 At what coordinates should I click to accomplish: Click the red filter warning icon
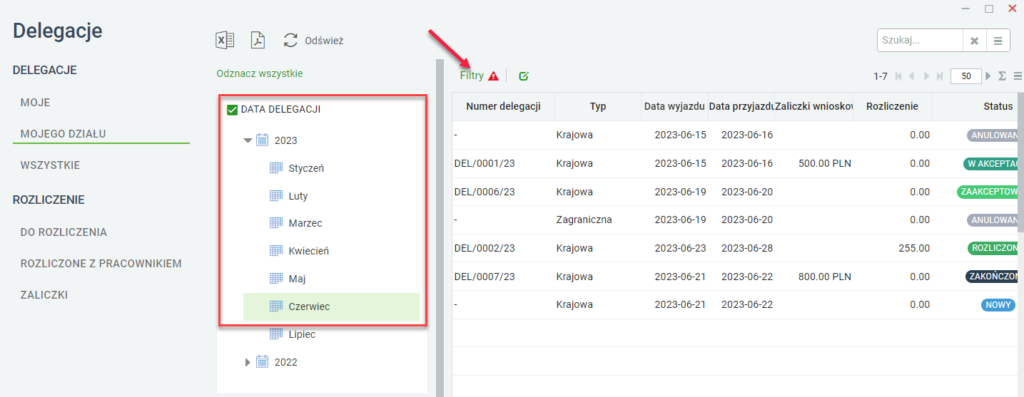pos(493,76)
